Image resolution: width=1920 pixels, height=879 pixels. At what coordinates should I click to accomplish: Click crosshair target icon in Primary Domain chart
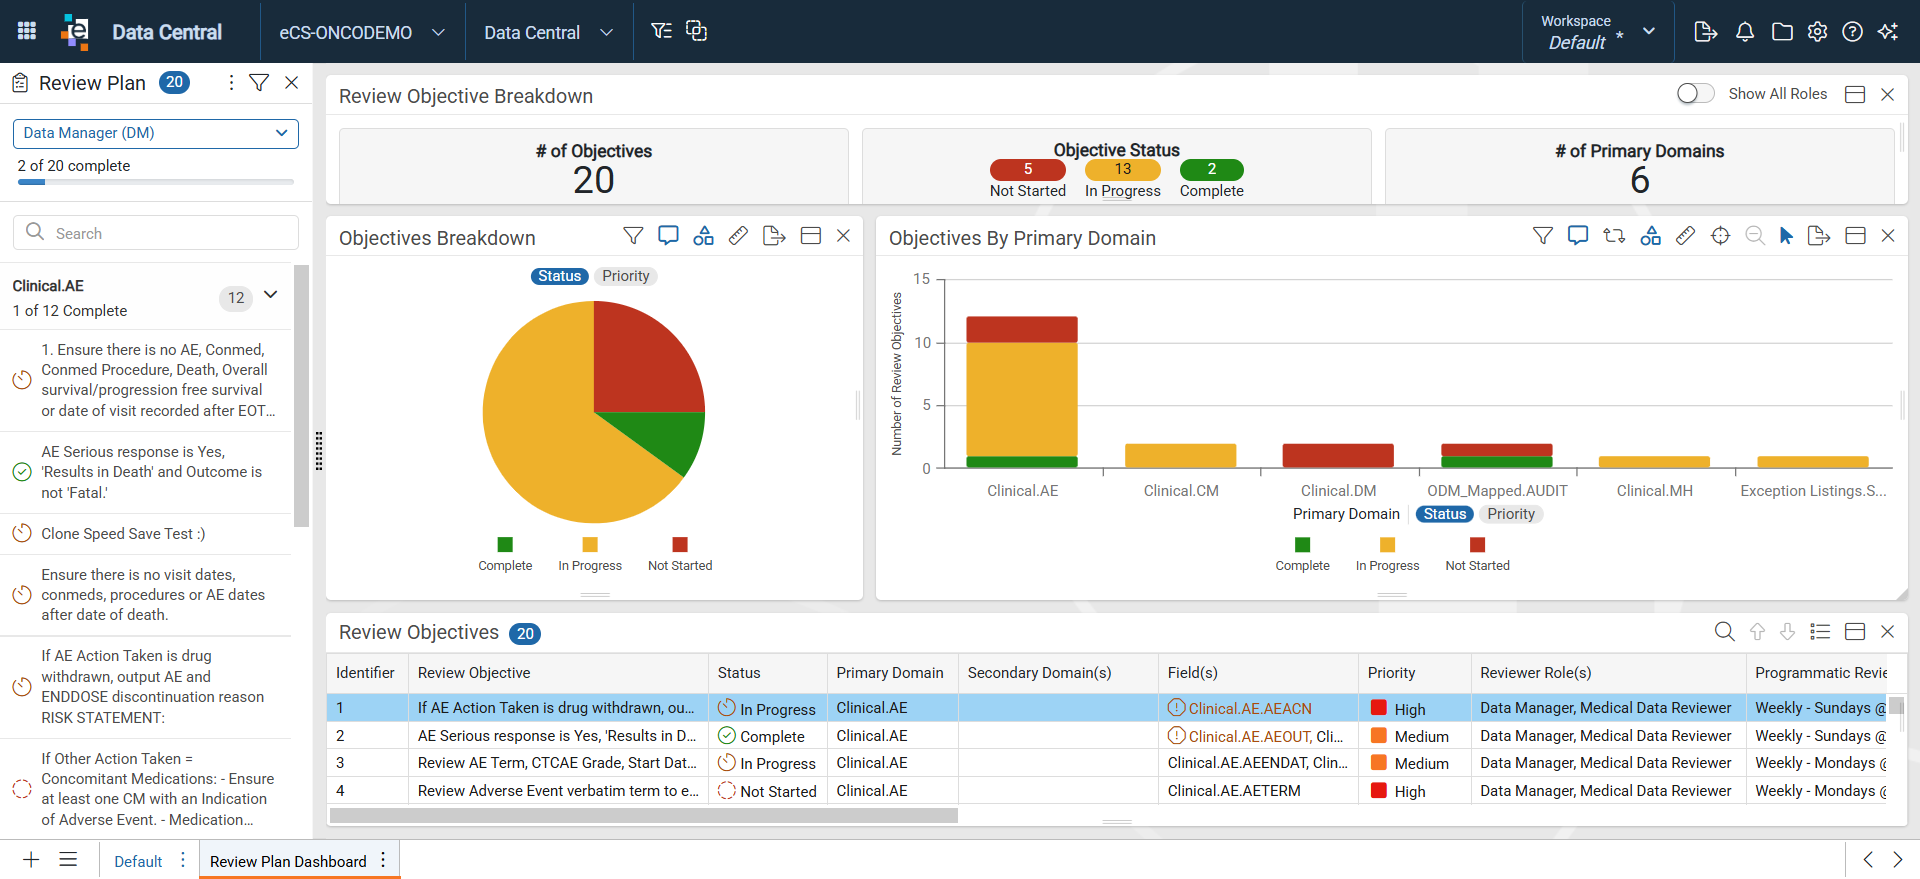click(x=1721, y=236)
